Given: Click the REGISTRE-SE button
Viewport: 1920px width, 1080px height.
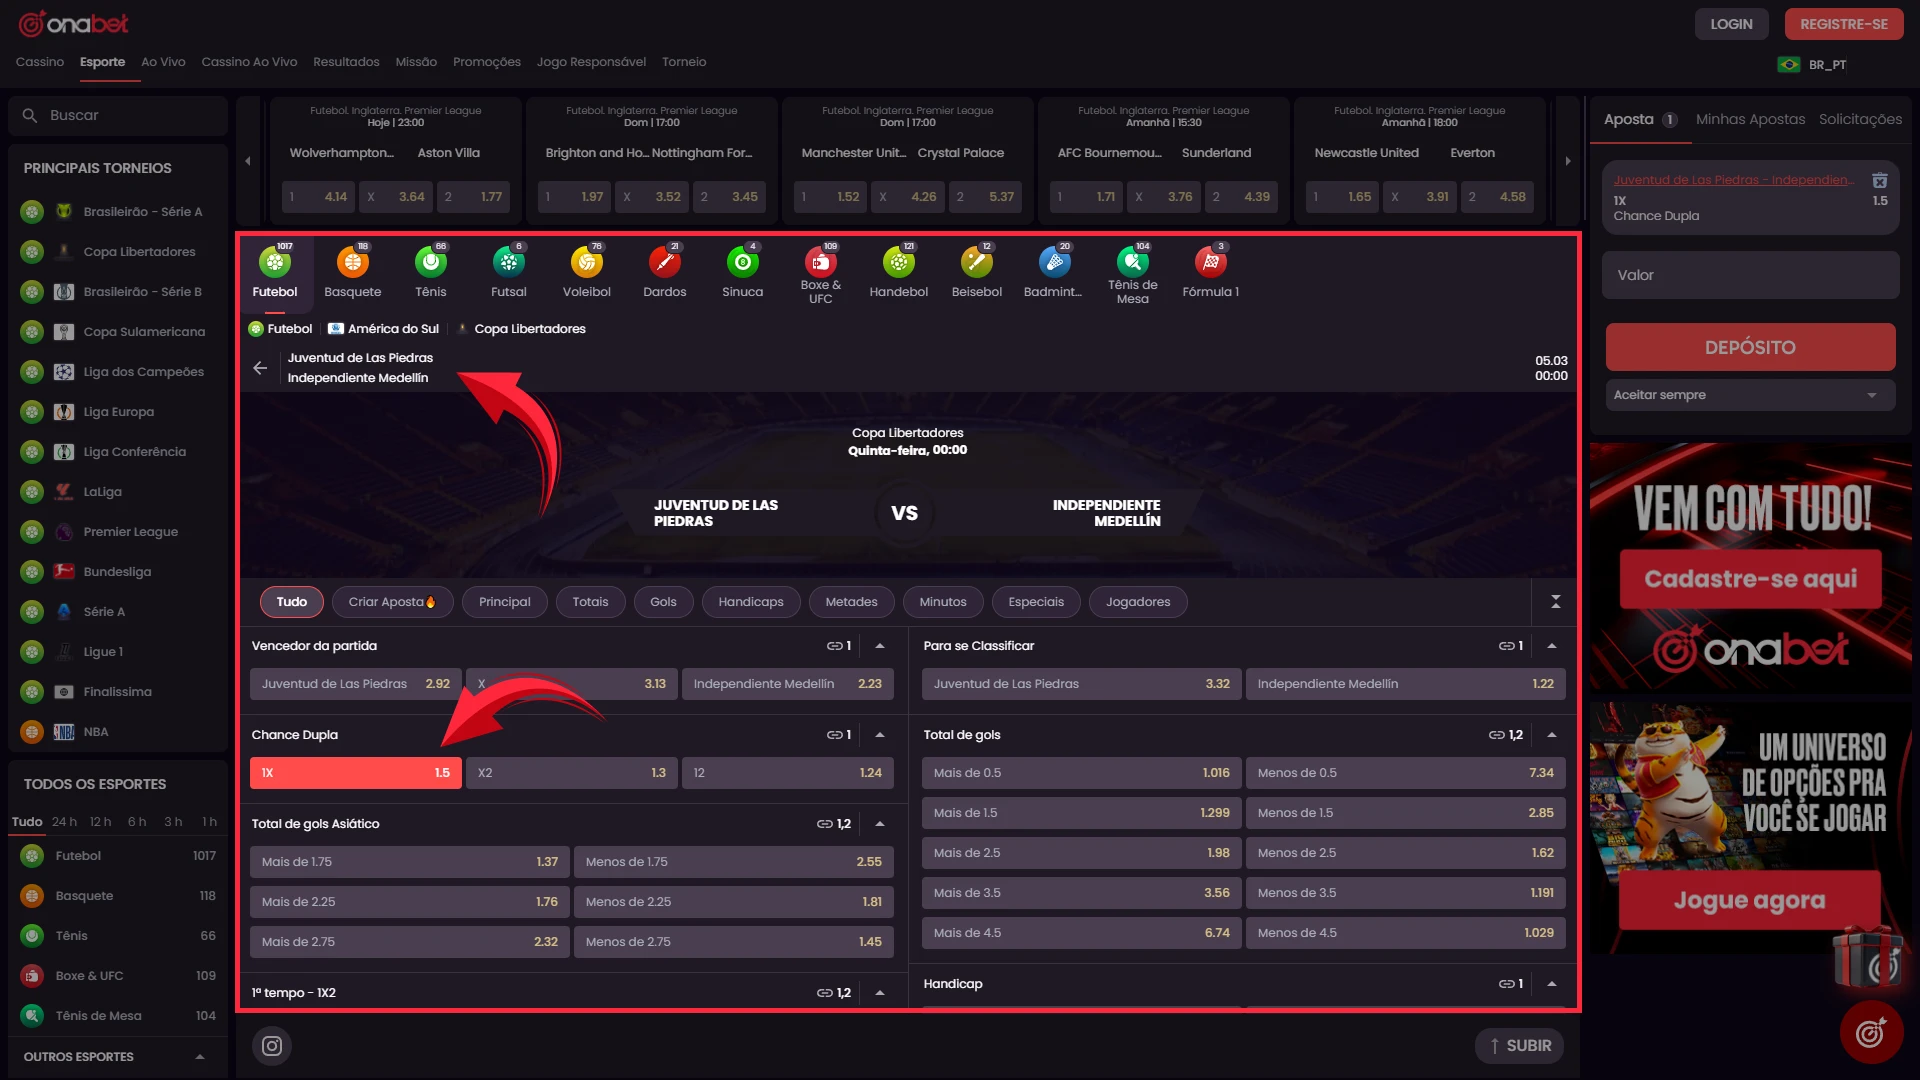Looking at the screenshot, I should (x=1843, y=24).
